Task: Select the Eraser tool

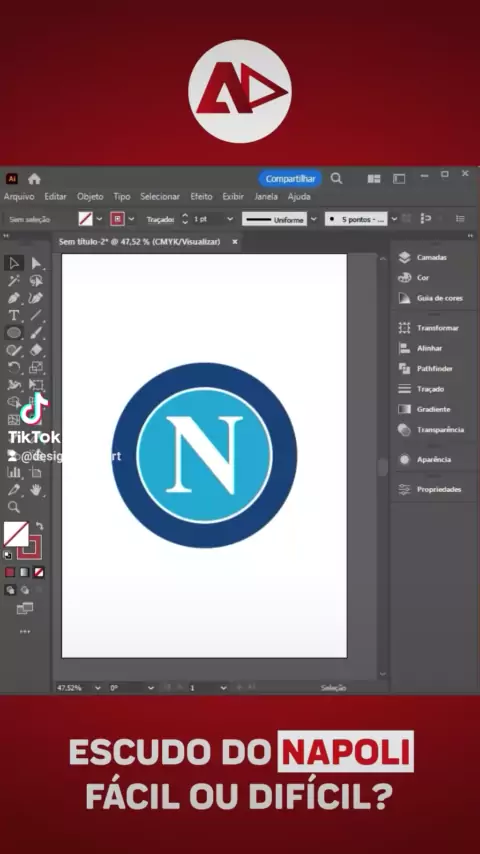Action: click(x=36, y=350)
